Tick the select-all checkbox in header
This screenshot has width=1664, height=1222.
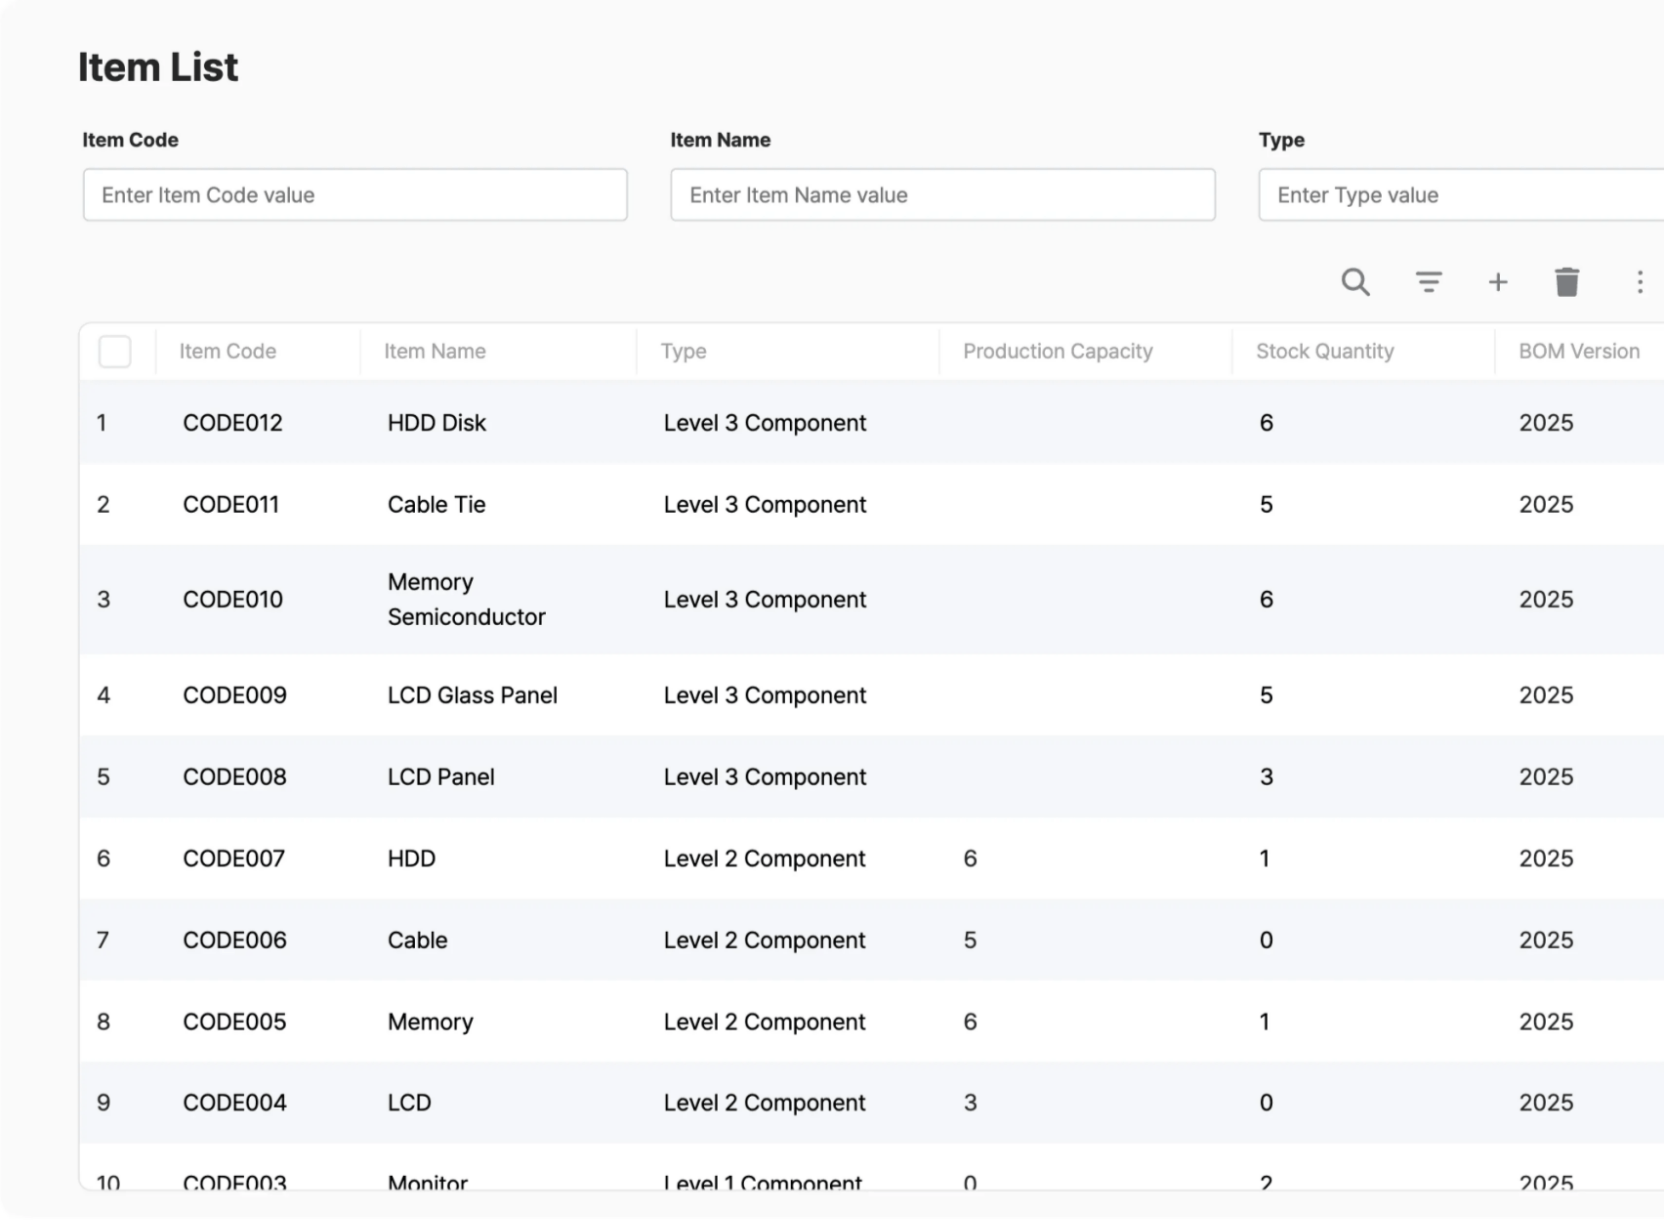point(115,351)
